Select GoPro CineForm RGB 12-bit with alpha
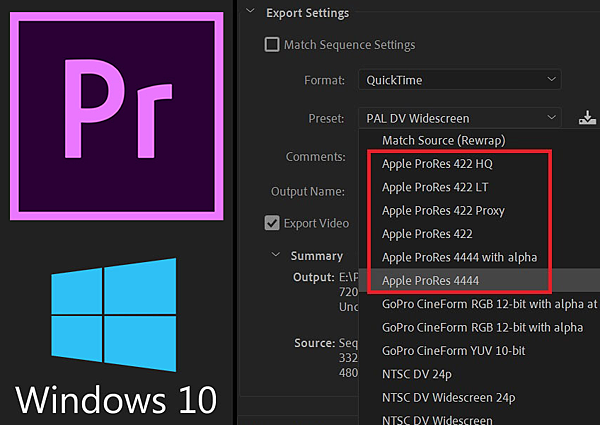Screen dimensions: 600x425 point(483,327)
